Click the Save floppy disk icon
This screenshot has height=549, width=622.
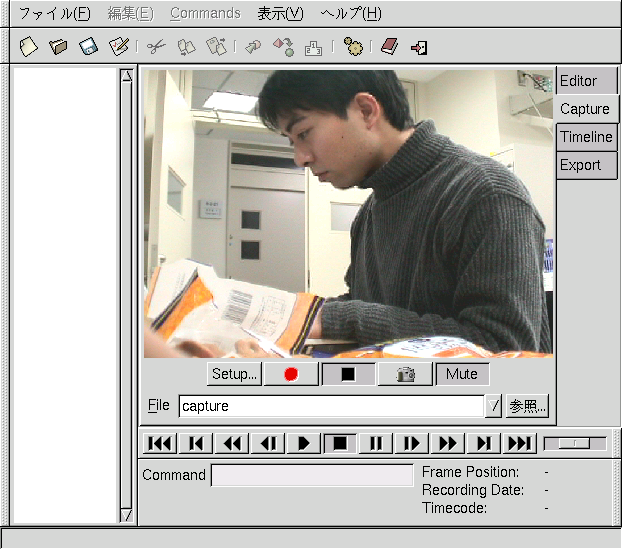[x=88, y=47]
